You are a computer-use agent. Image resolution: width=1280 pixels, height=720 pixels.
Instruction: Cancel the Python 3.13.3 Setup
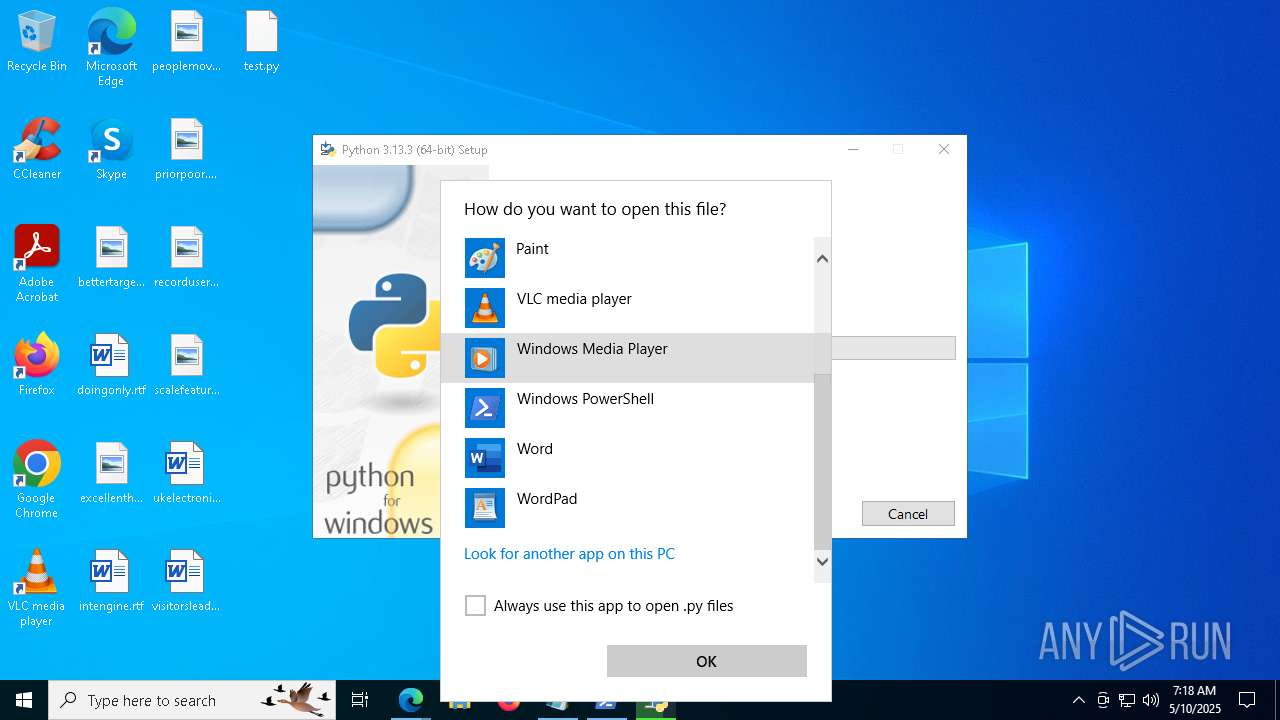908,514
